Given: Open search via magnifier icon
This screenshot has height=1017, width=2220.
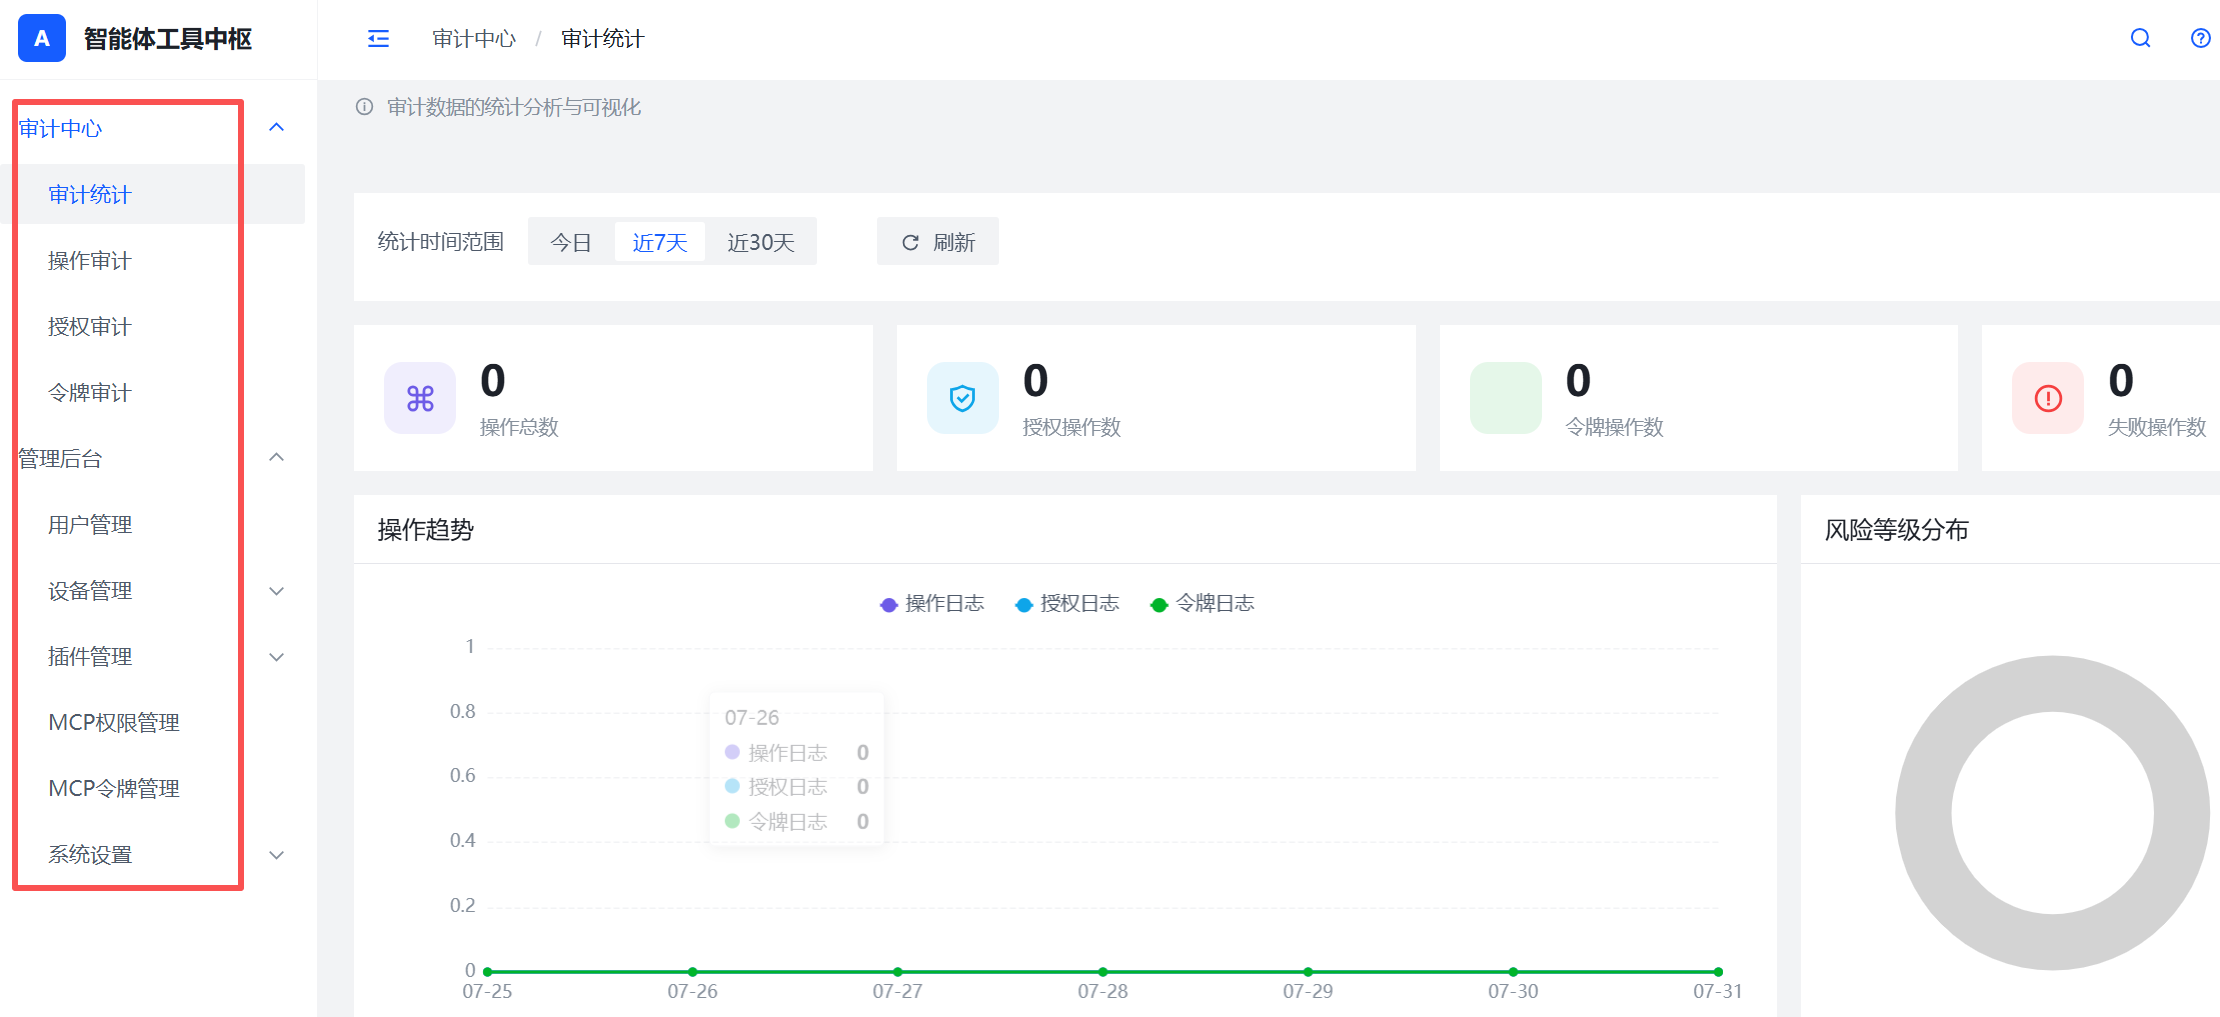Looking at the screenshot, I should (2140, 38).
